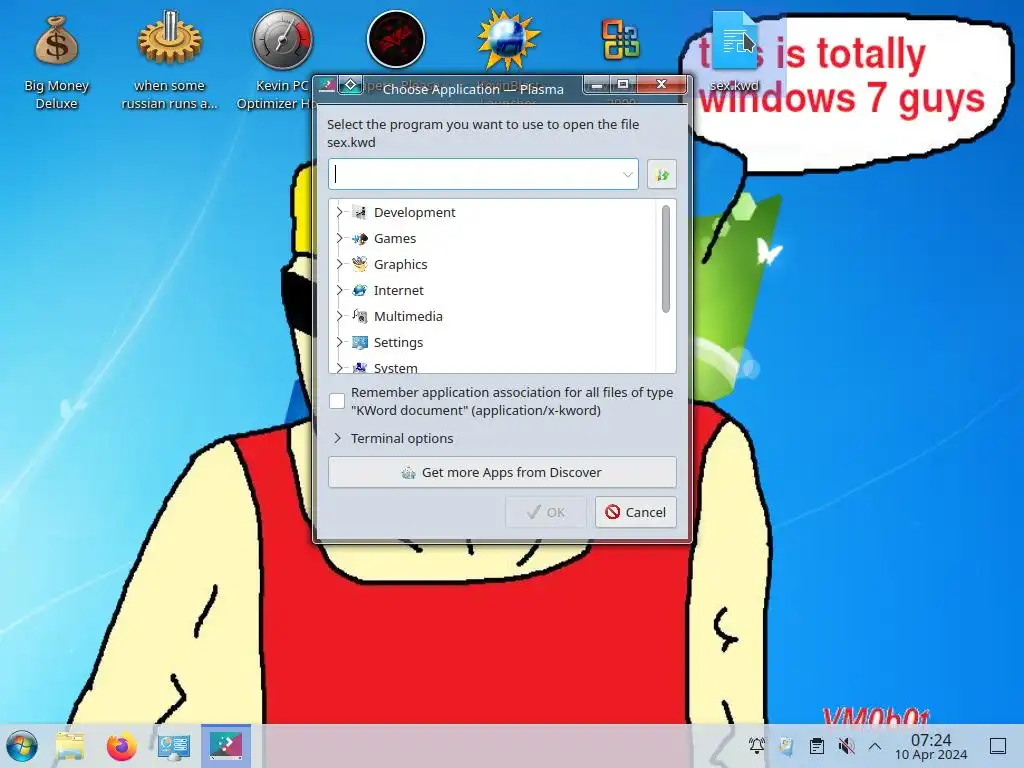This screenshot has width=1024, height=768.
Task: Click the Games category icon
Action: [360, 238]
